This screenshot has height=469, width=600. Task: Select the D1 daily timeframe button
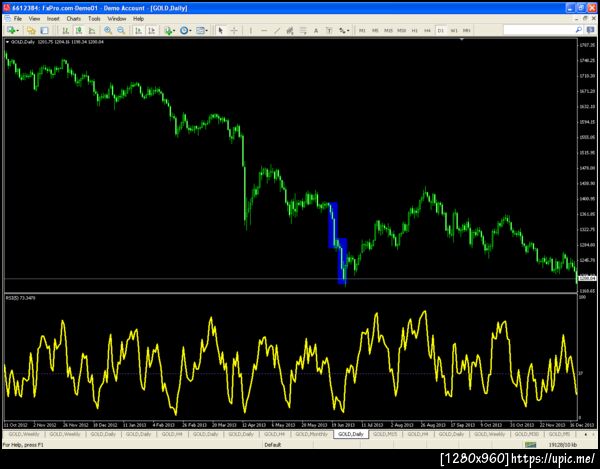[x=440, y=30]
